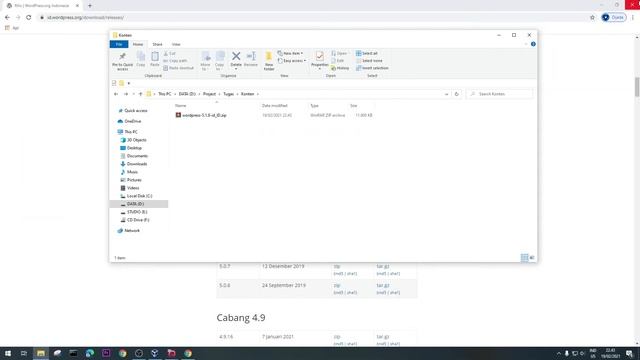Viewport: 640px width, 360px height.
Task: Refresh the Konten folder view
Action: tap(456, 94)
